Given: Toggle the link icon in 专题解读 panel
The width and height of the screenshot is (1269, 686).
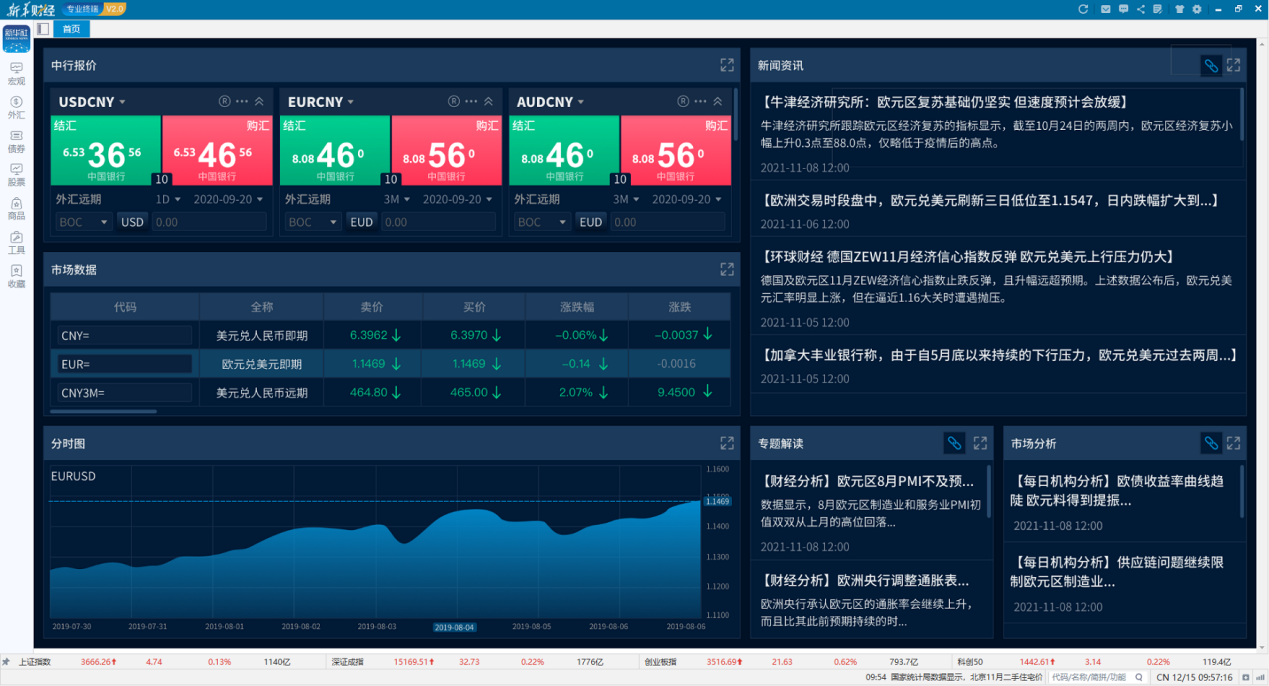Looking at the screenshot, I should click(x=954, y=443).
